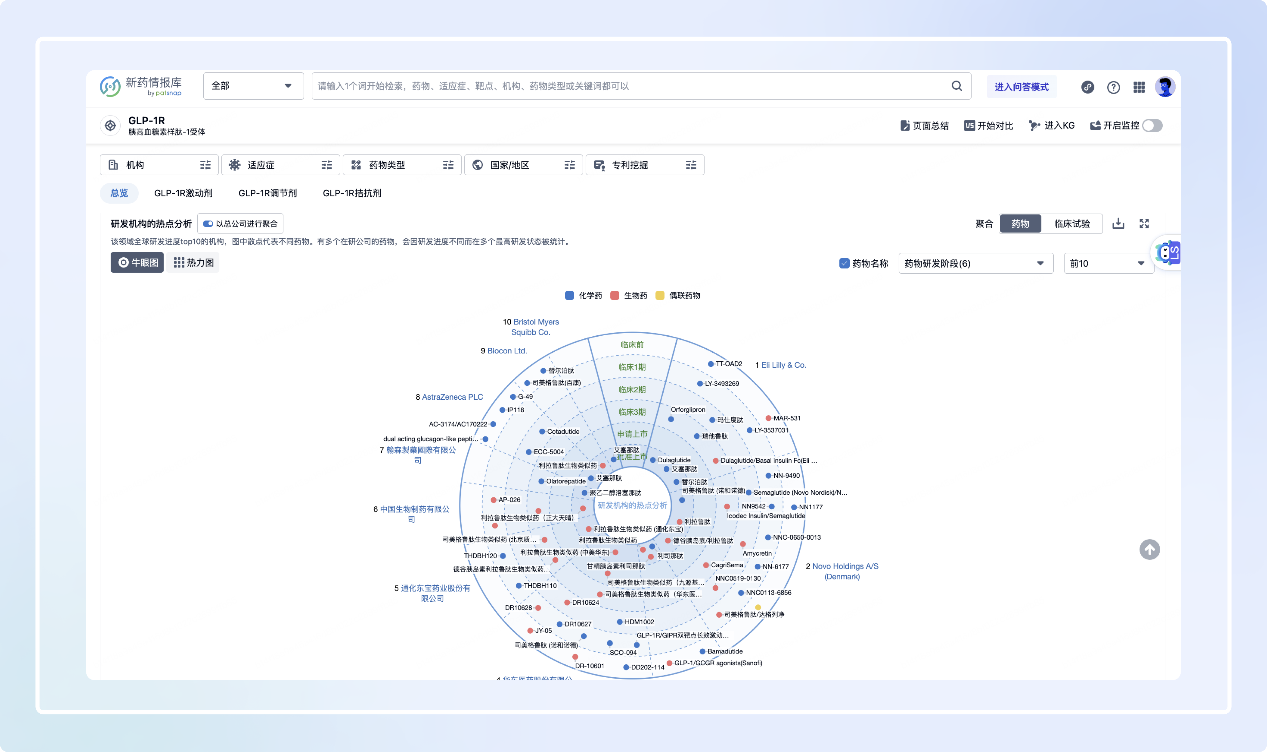Expand the 药物类型 filter list

[448, 165]
